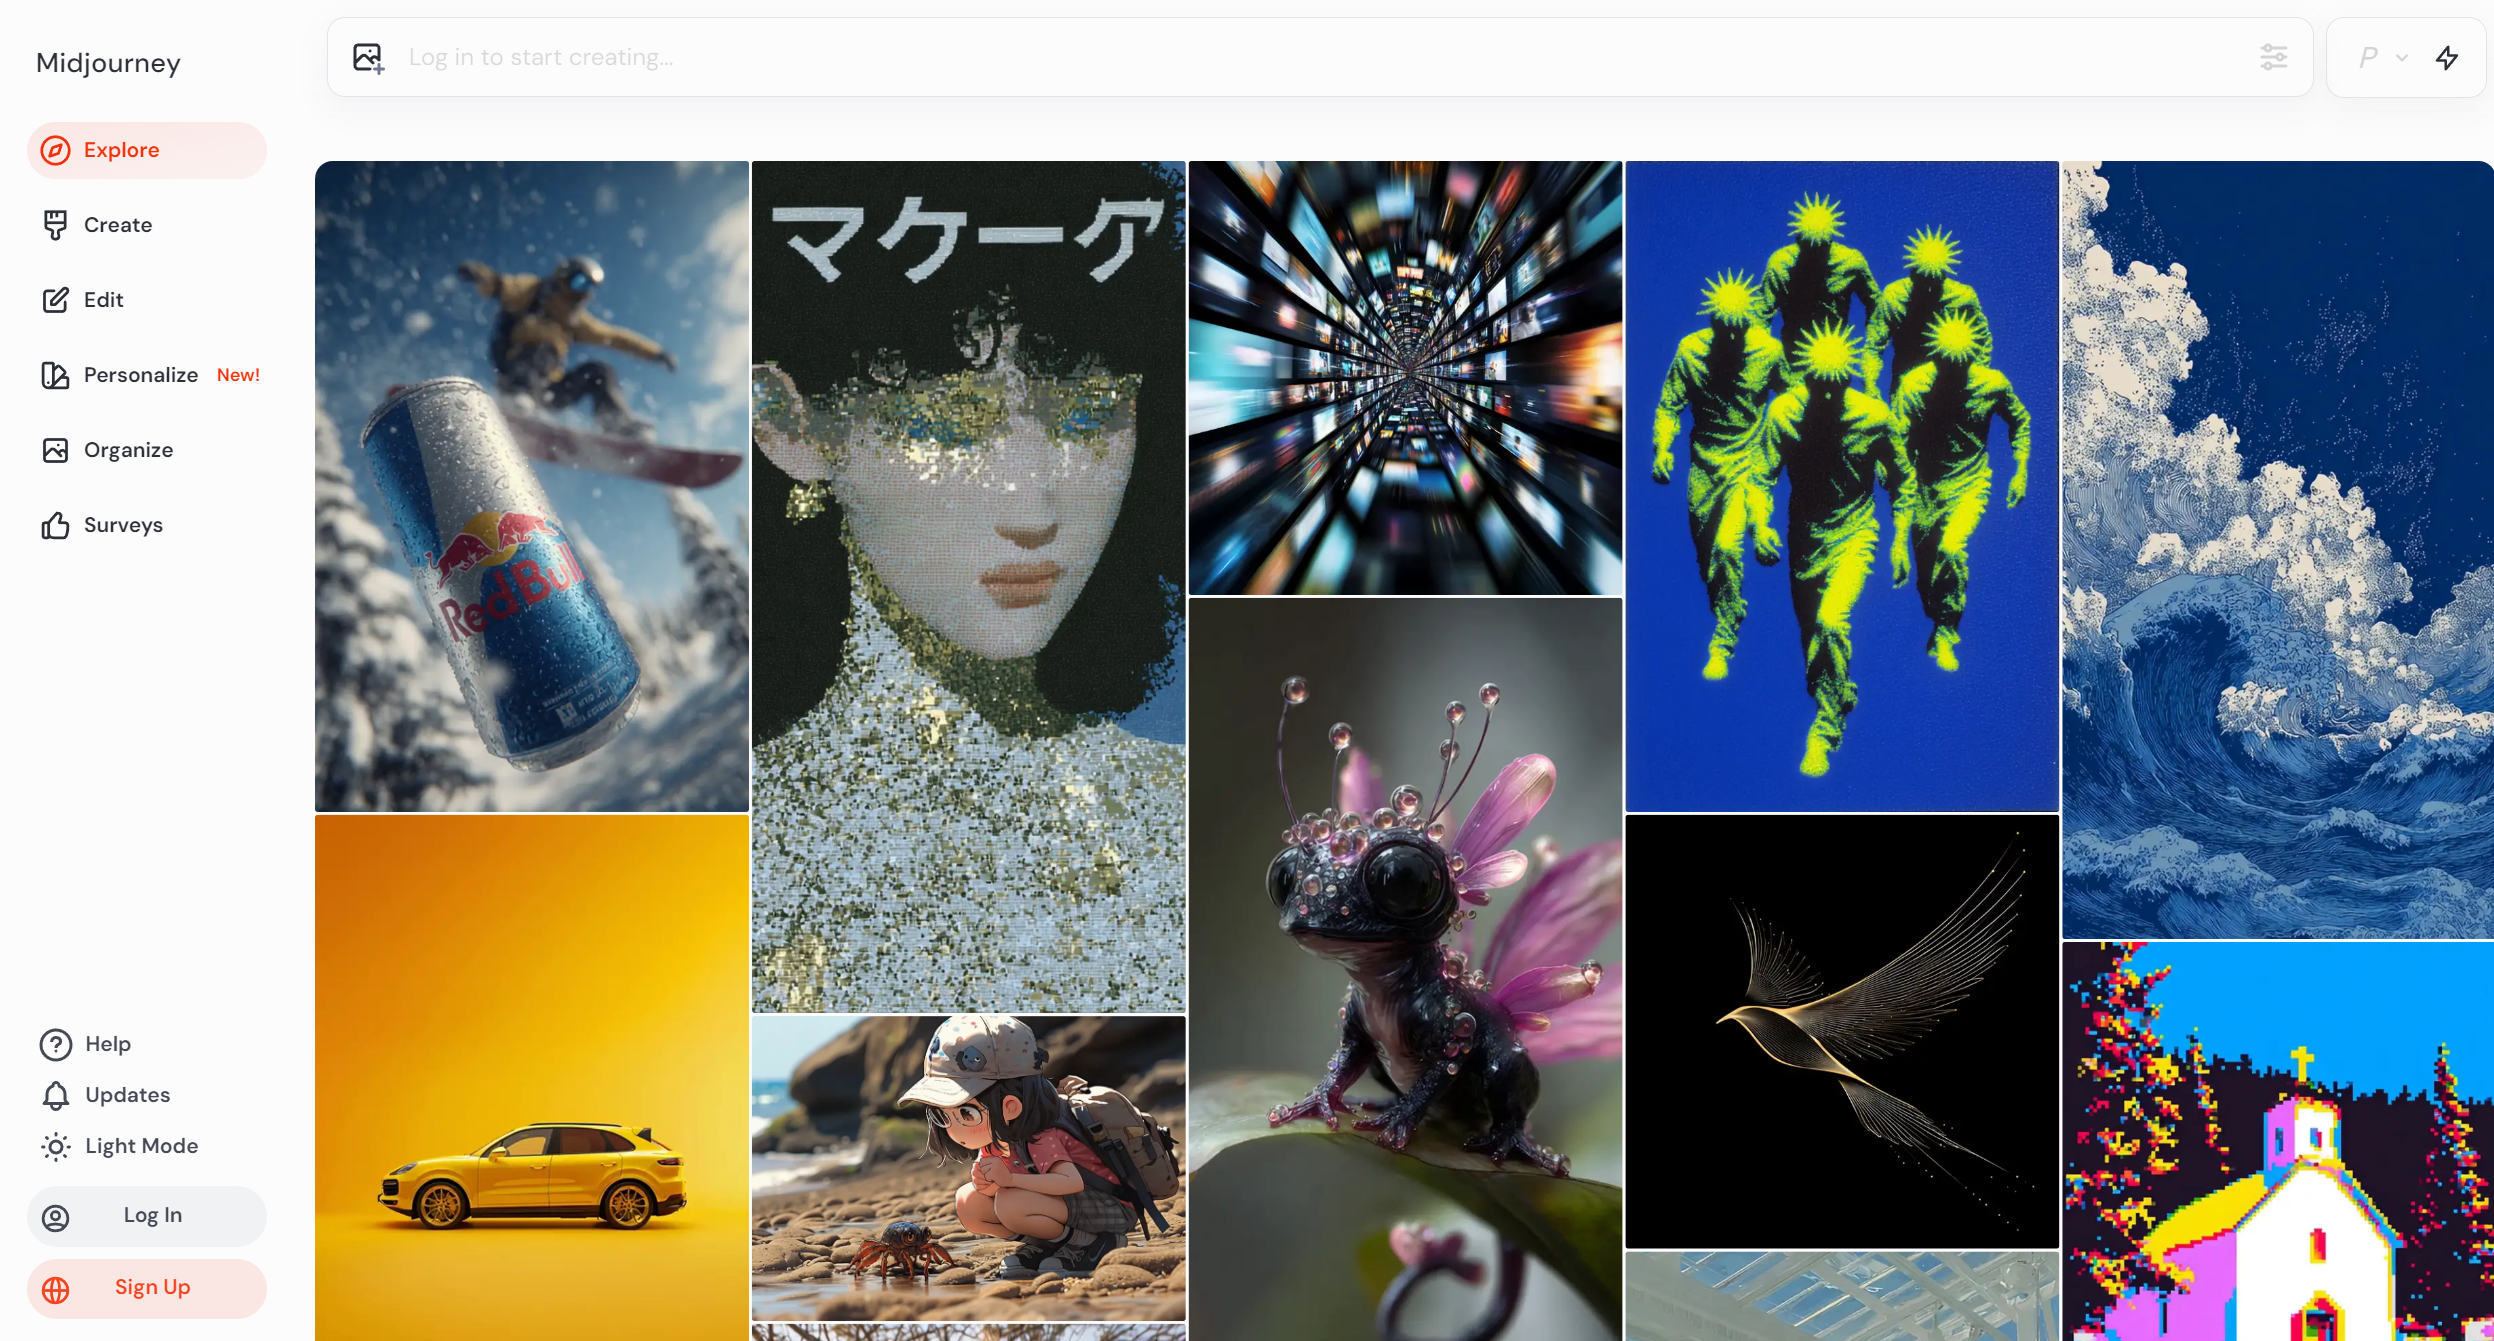Focus the 'Log in to start creating' prompt field
Screen dimensions: 2494x1341
tap(1320, 57)
